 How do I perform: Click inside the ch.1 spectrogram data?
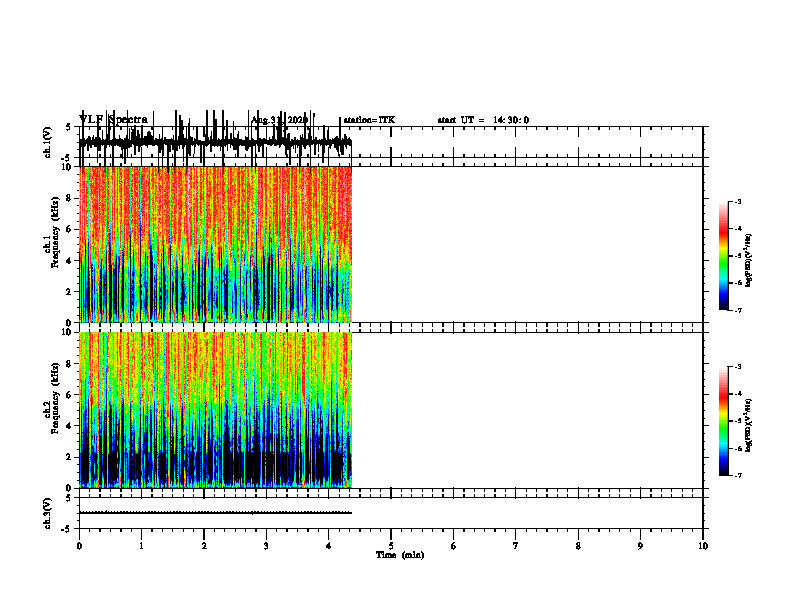tap(215, 244)
